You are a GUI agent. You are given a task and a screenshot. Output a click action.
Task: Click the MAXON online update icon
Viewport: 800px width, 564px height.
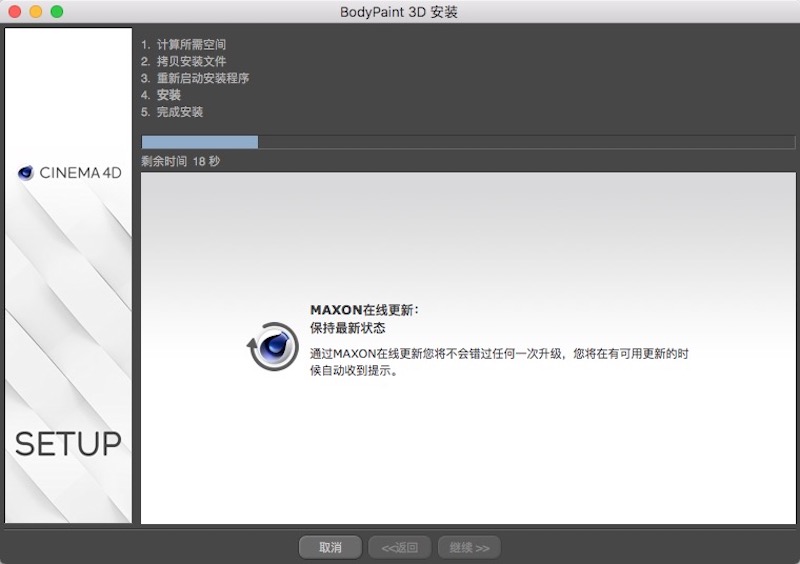(x=272, y=346)
